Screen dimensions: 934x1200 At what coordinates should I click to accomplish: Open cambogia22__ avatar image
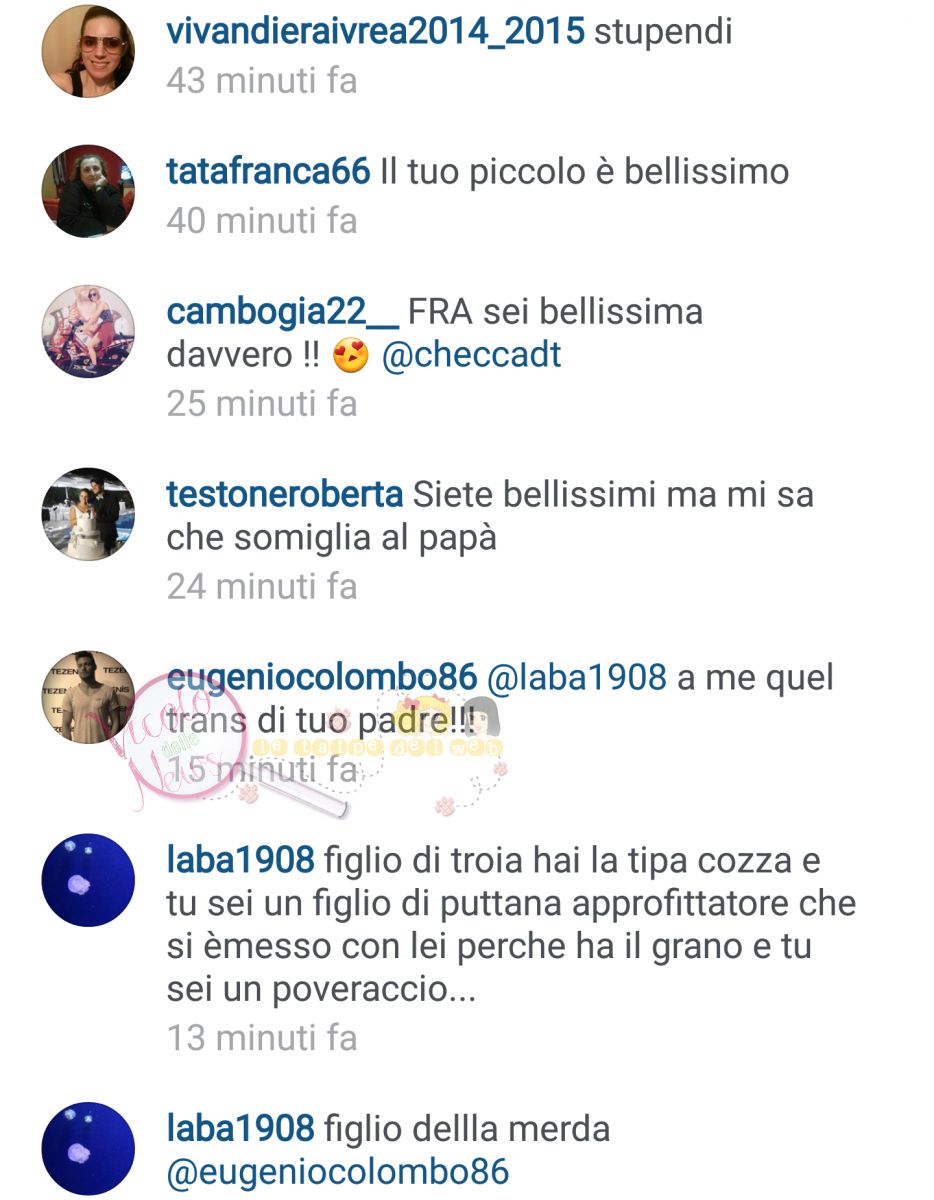coord(88,332)
